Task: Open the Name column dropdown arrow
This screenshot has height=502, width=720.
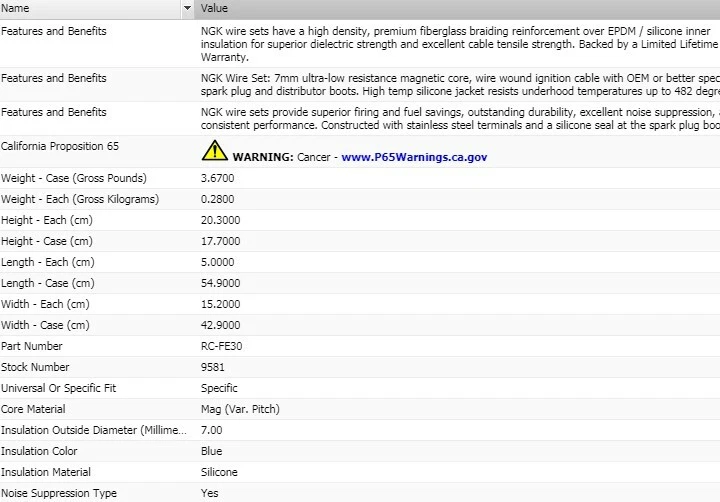Action: tap(187, 8)
